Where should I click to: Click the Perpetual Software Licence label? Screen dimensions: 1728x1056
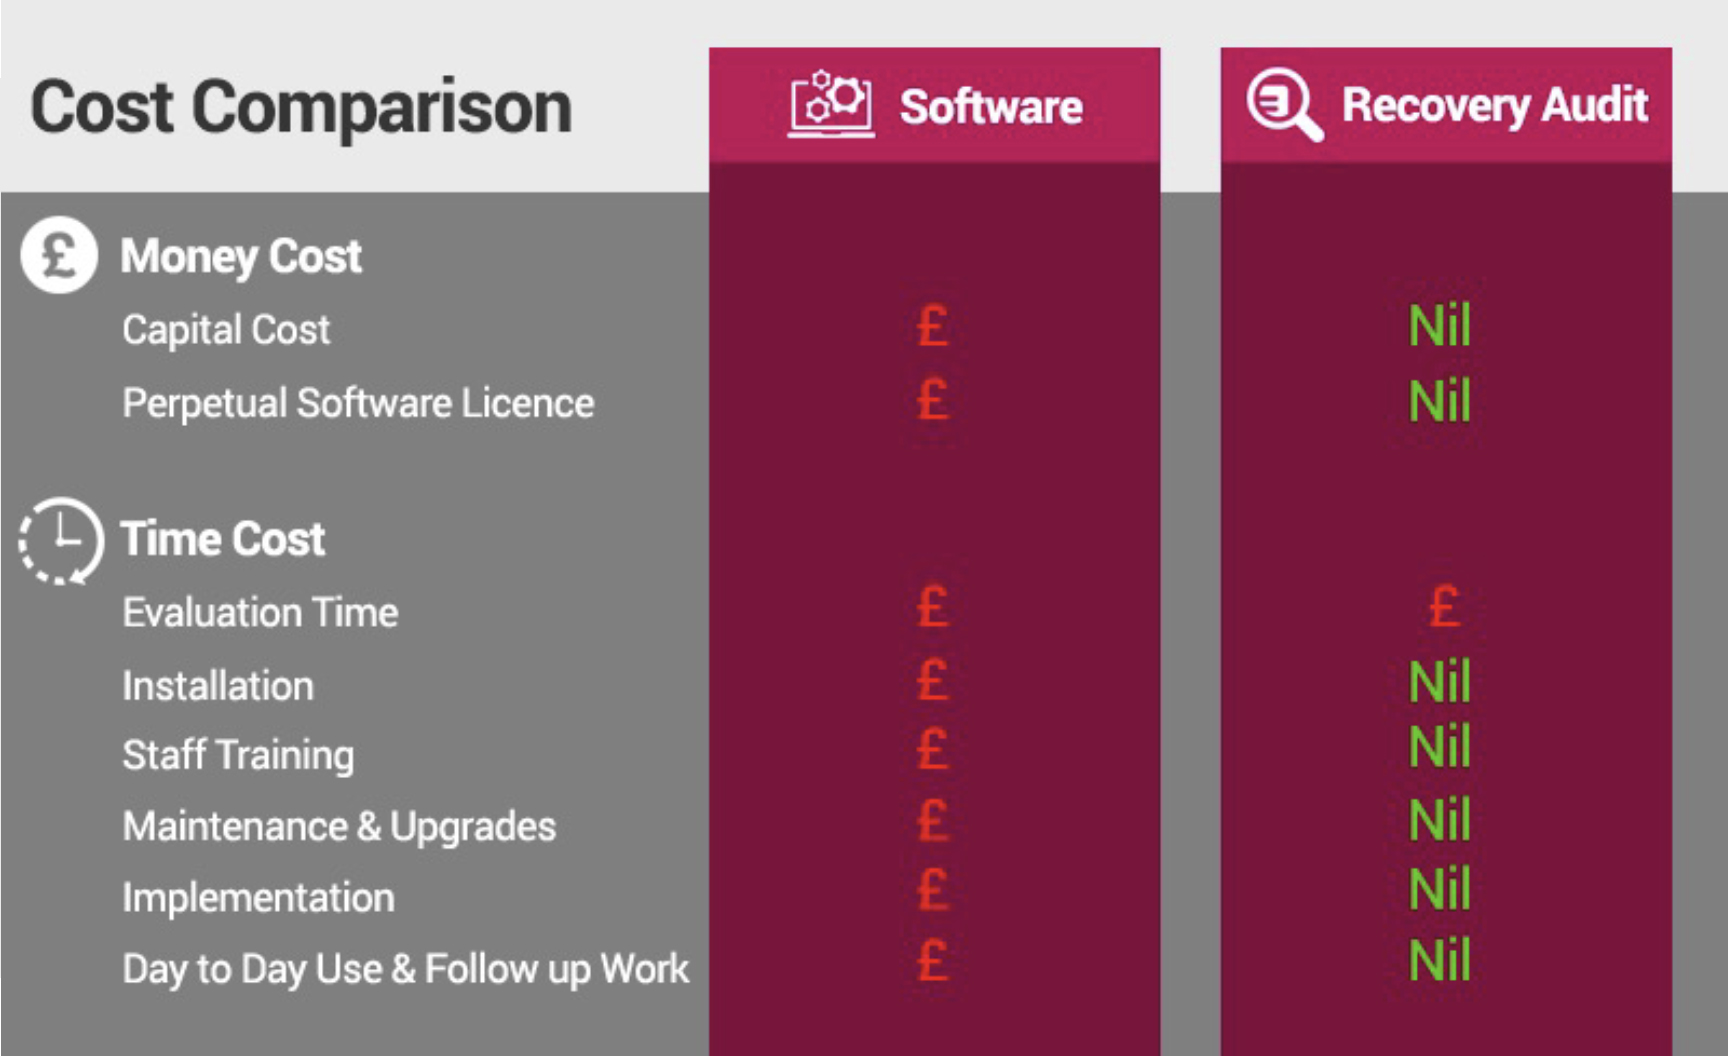pyautogui.click(x=358, y=404)
